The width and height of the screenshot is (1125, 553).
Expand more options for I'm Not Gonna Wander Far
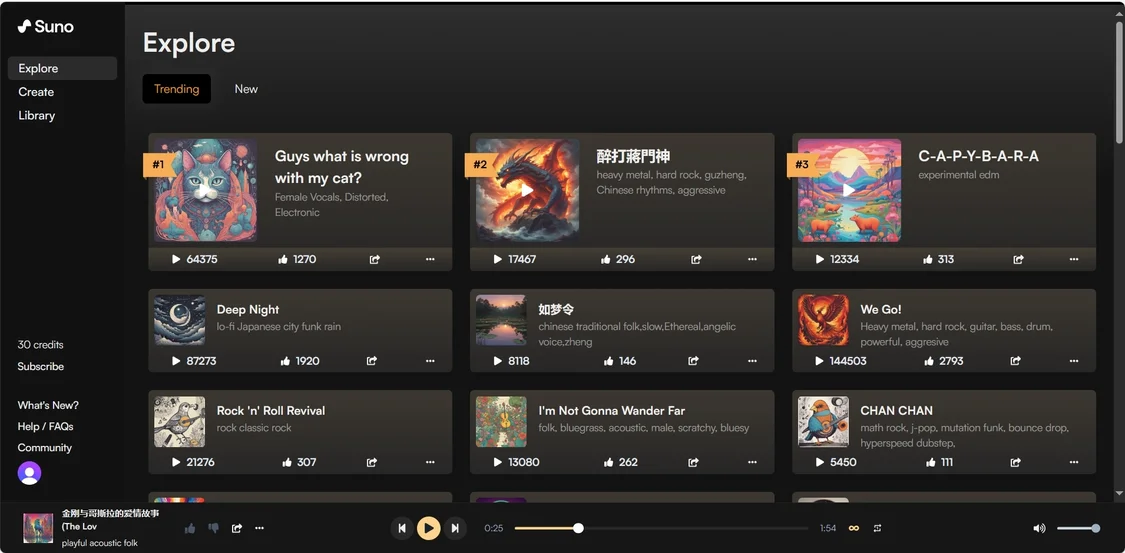[x=751, y=462]
